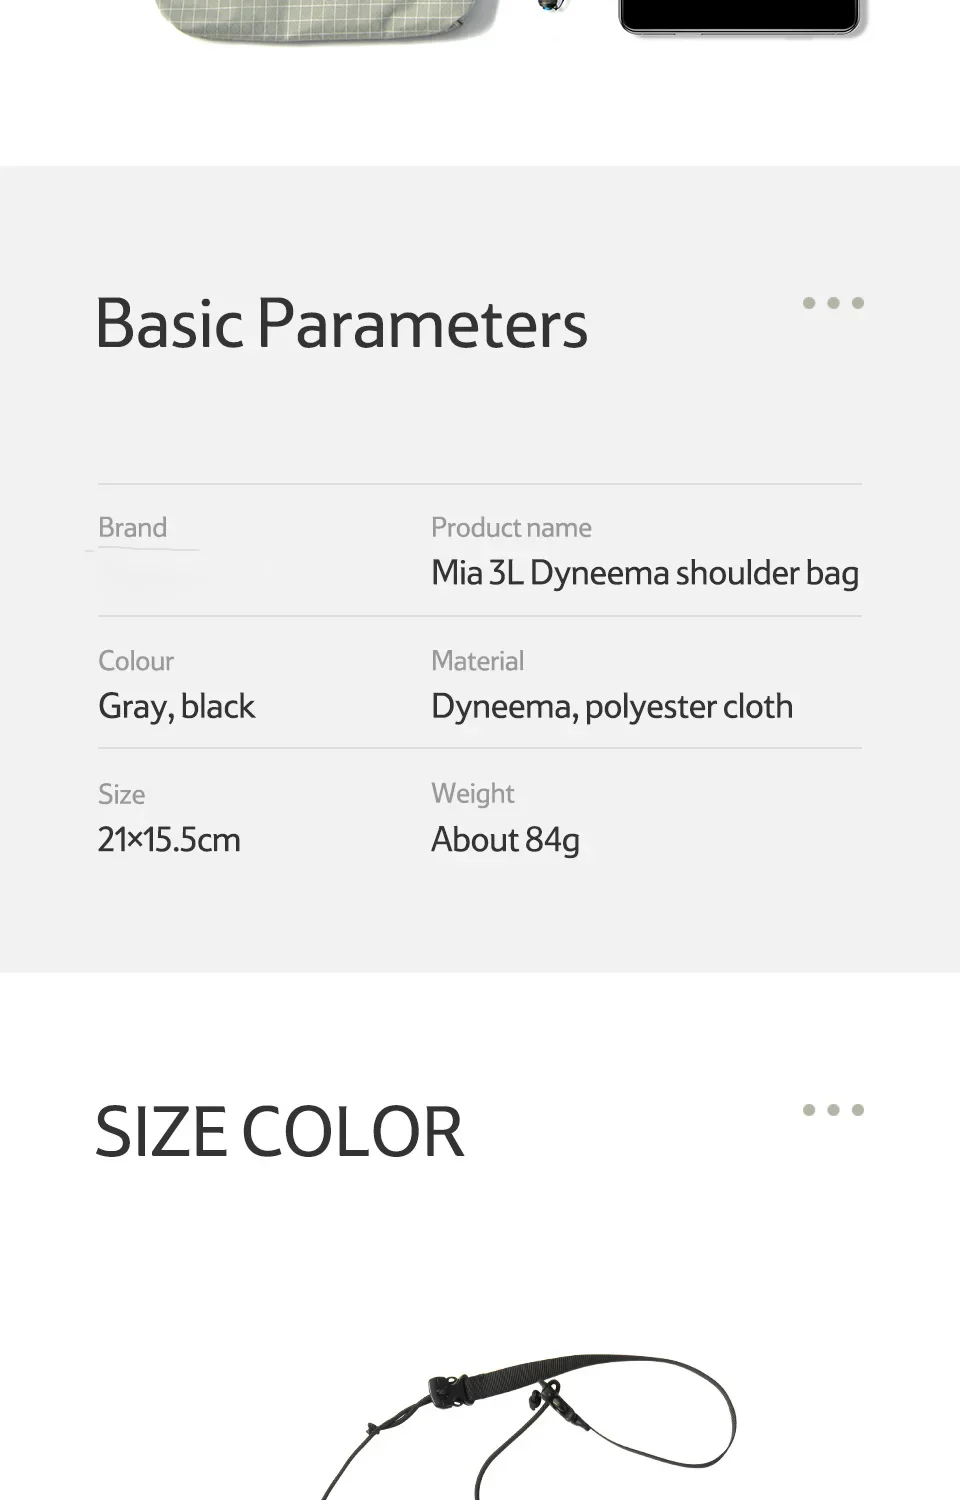
Task: Click the Basic Parameters heading
Action: 341,324
